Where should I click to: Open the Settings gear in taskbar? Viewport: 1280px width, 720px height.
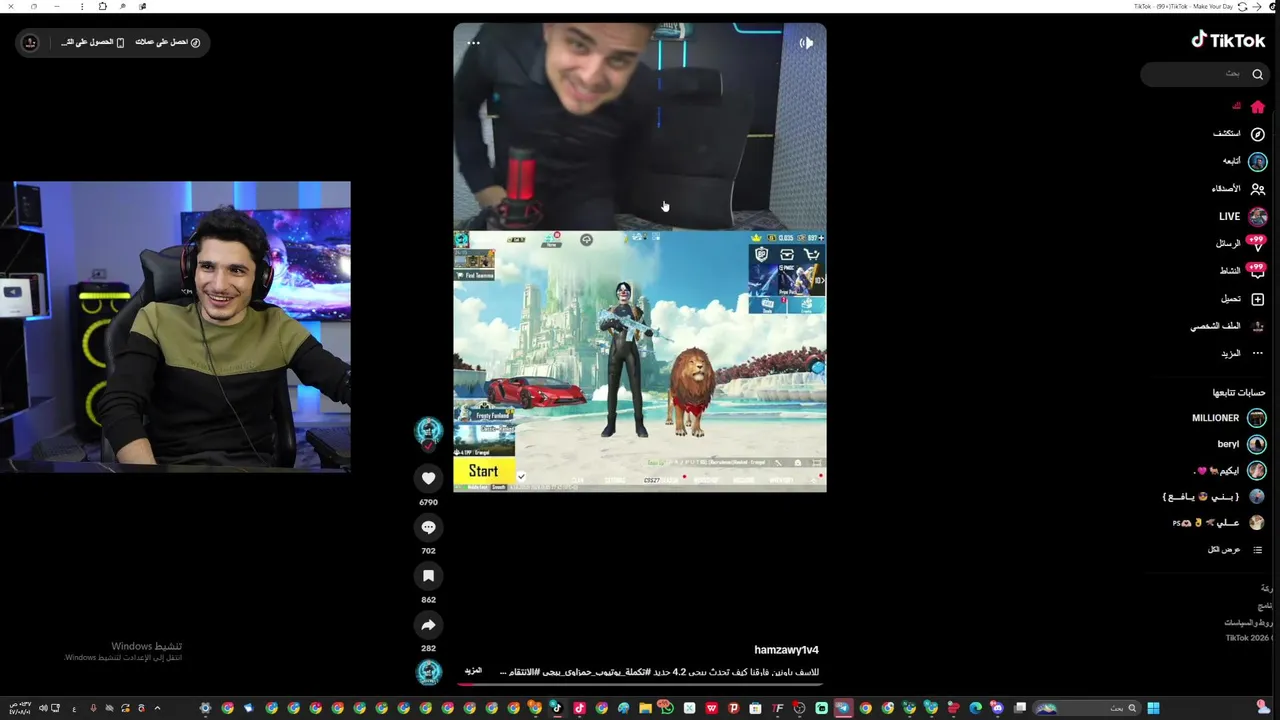(x=205, y=708)
